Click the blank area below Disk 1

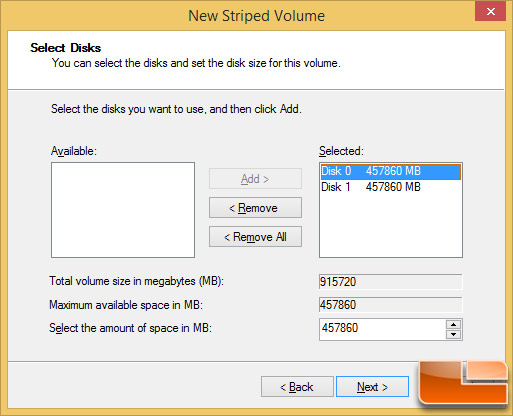click(x=391, y=226)
